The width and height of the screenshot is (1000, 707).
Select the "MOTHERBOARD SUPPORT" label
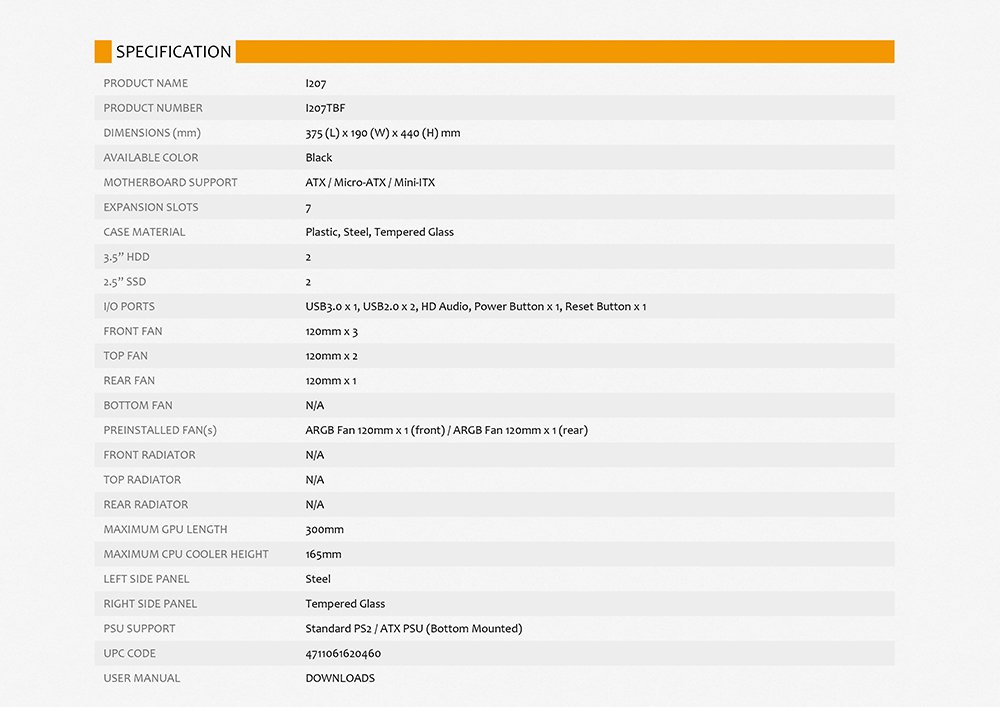pos(170,182)
